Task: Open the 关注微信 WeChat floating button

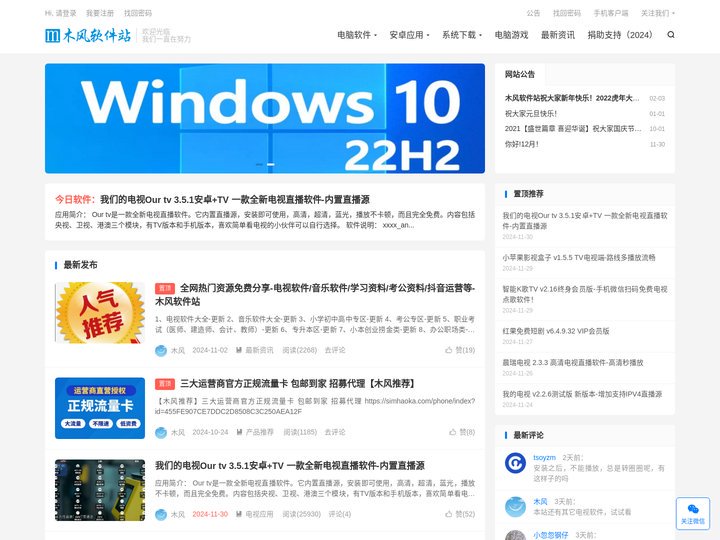Action: coord(692,513)
